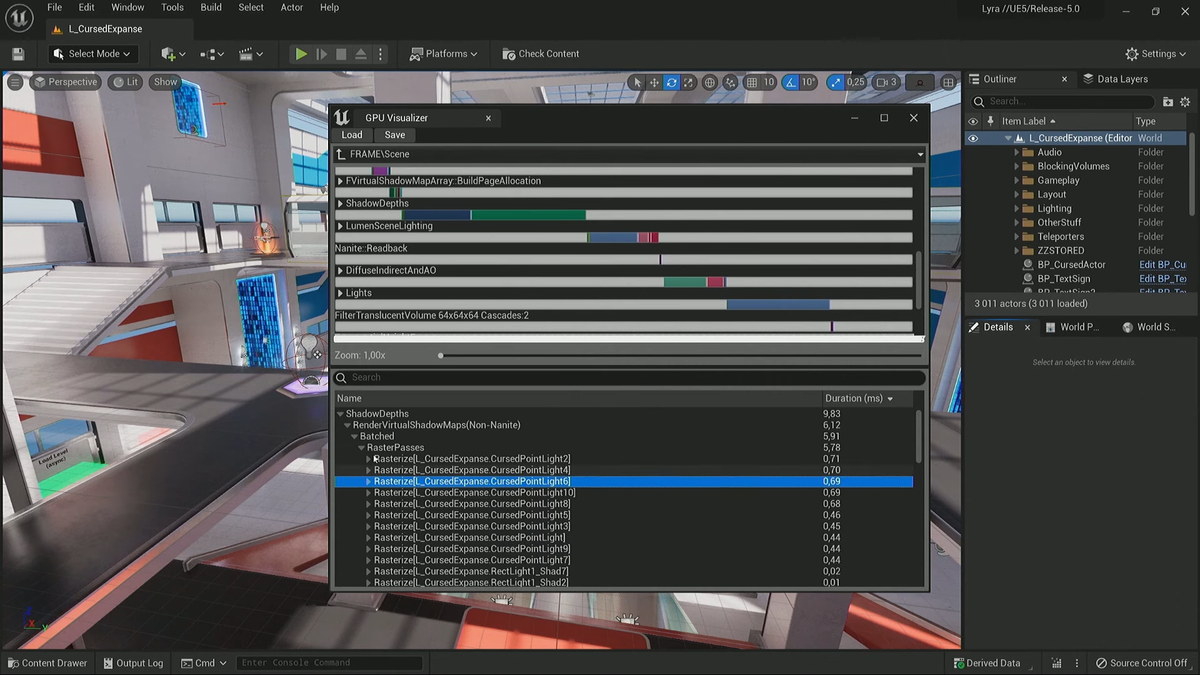Adjust camera speed setting 3

click(886, 82)
